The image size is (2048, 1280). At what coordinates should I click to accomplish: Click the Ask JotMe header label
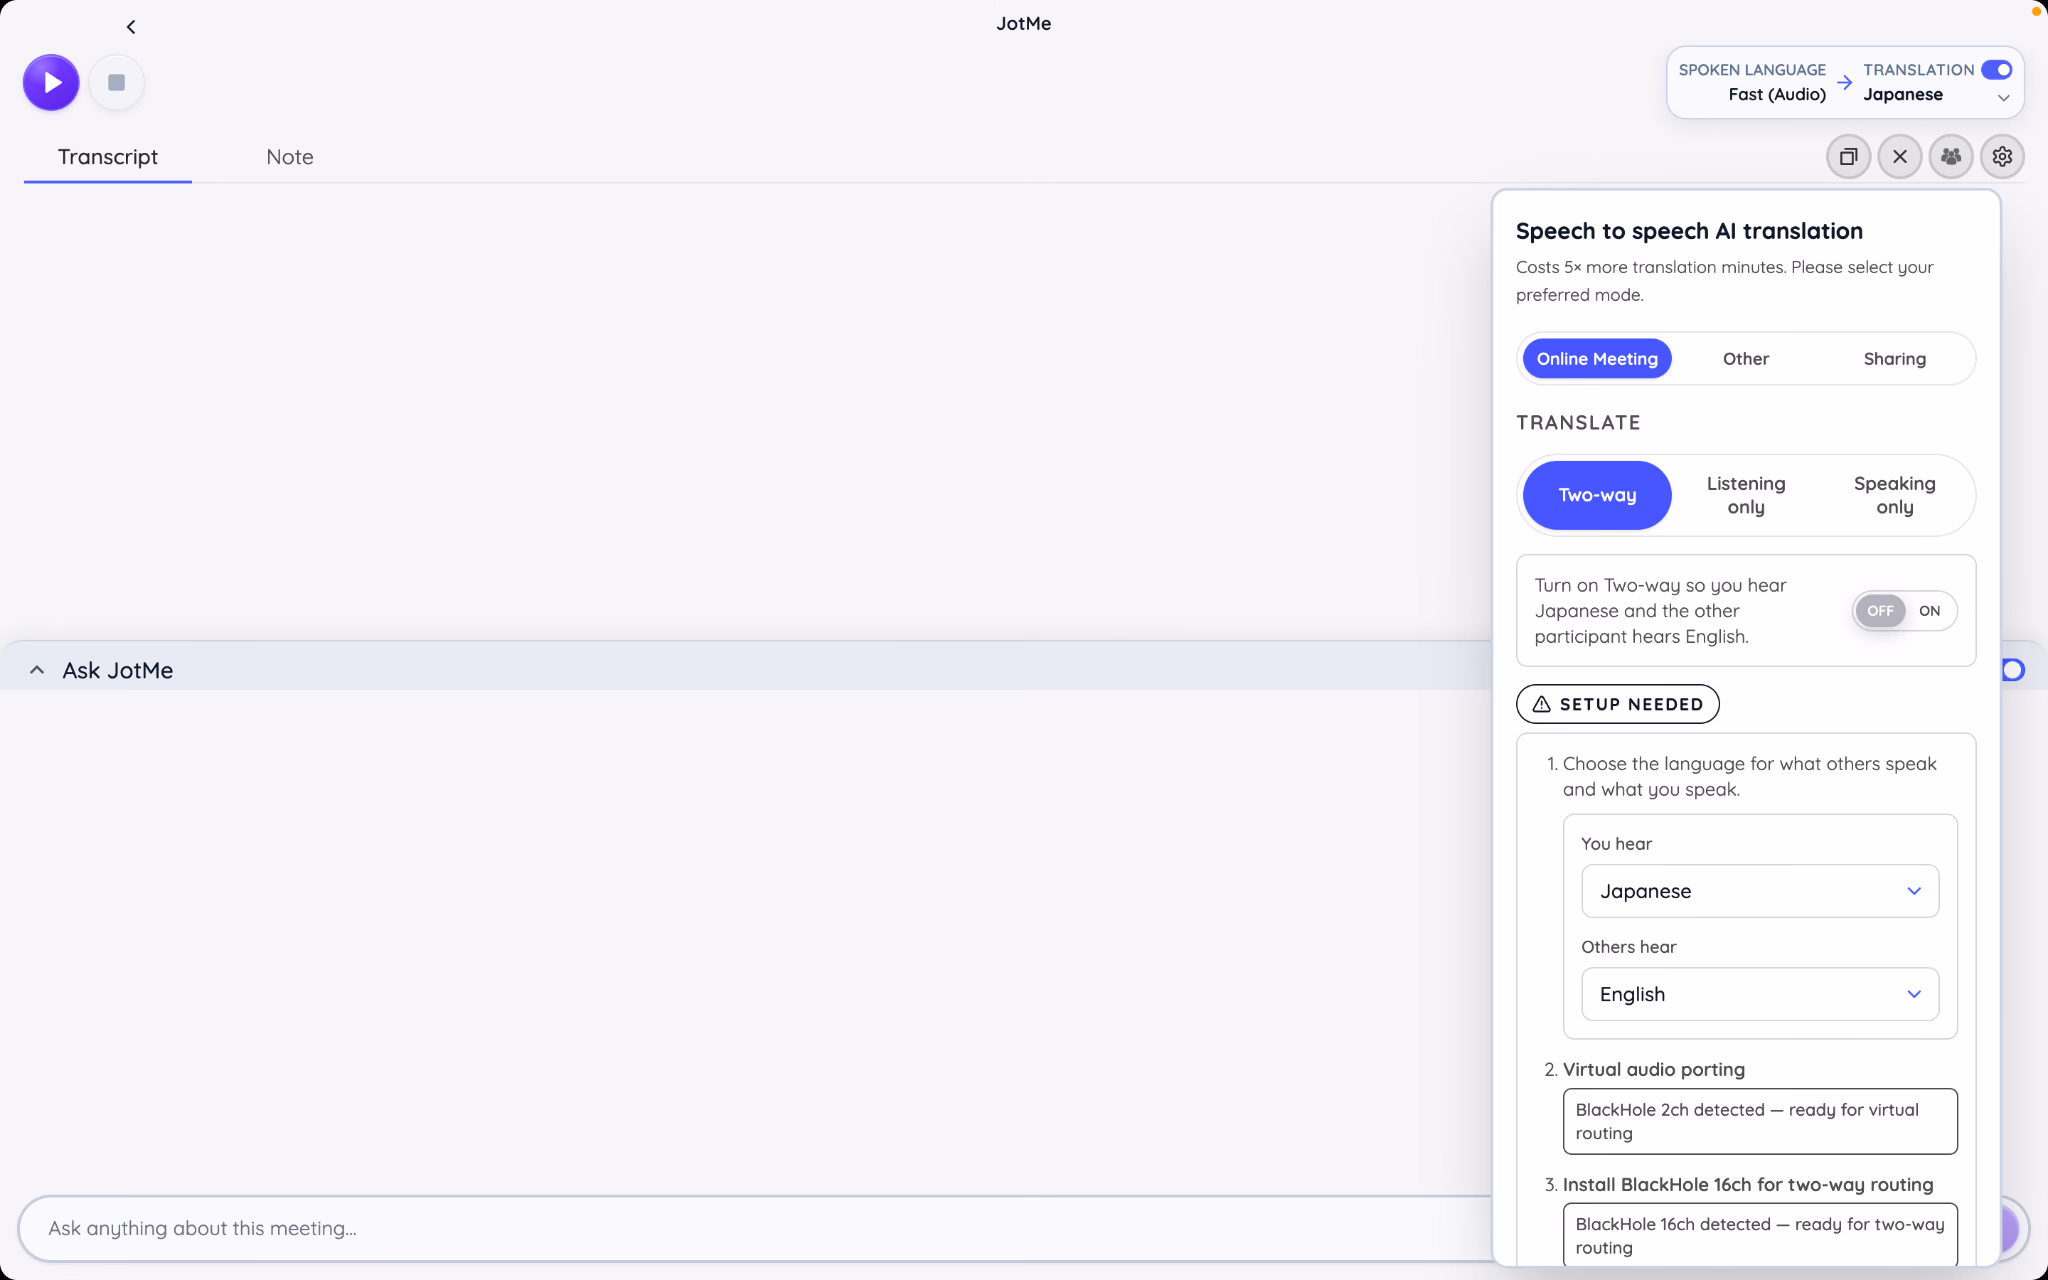tap(118, 670)
